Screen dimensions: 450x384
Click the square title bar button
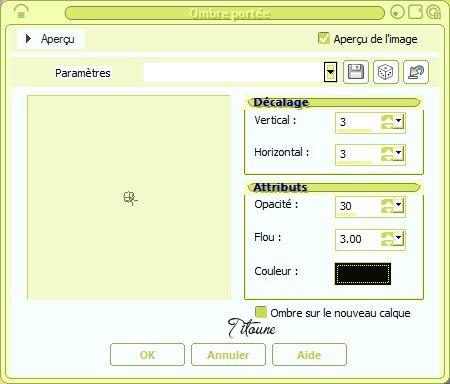(x=415, y=12)
